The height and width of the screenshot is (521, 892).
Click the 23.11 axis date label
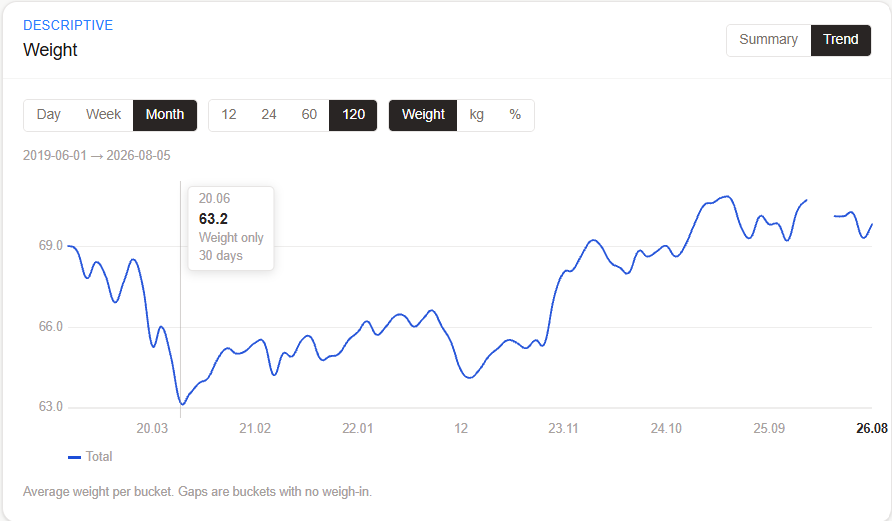563,428
